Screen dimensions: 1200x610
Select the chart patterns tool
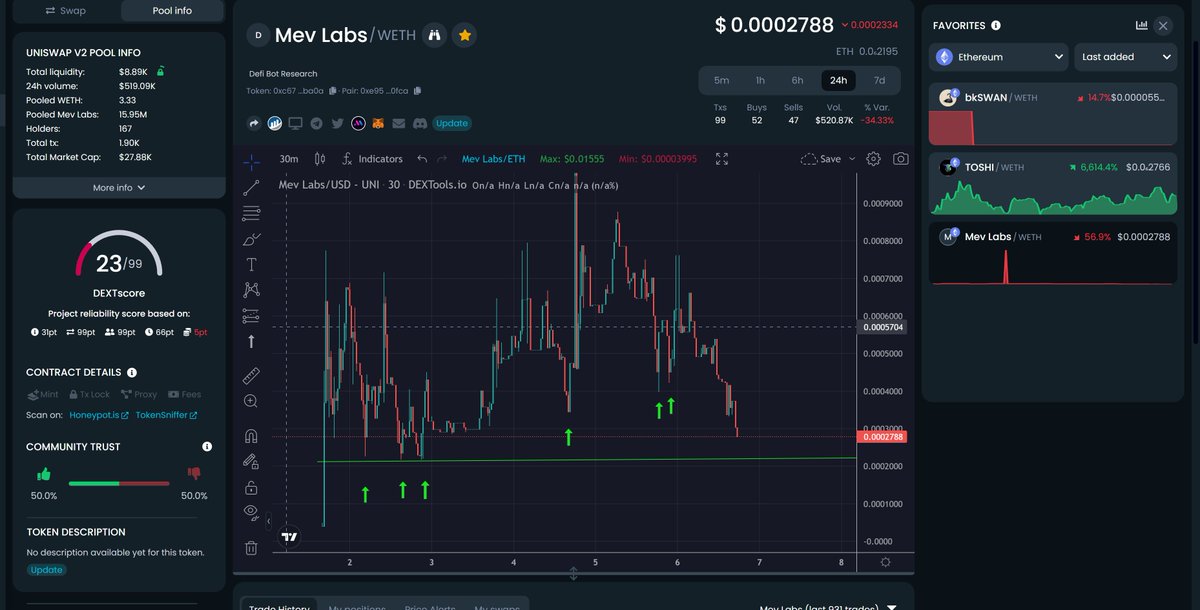coord(251,290)
